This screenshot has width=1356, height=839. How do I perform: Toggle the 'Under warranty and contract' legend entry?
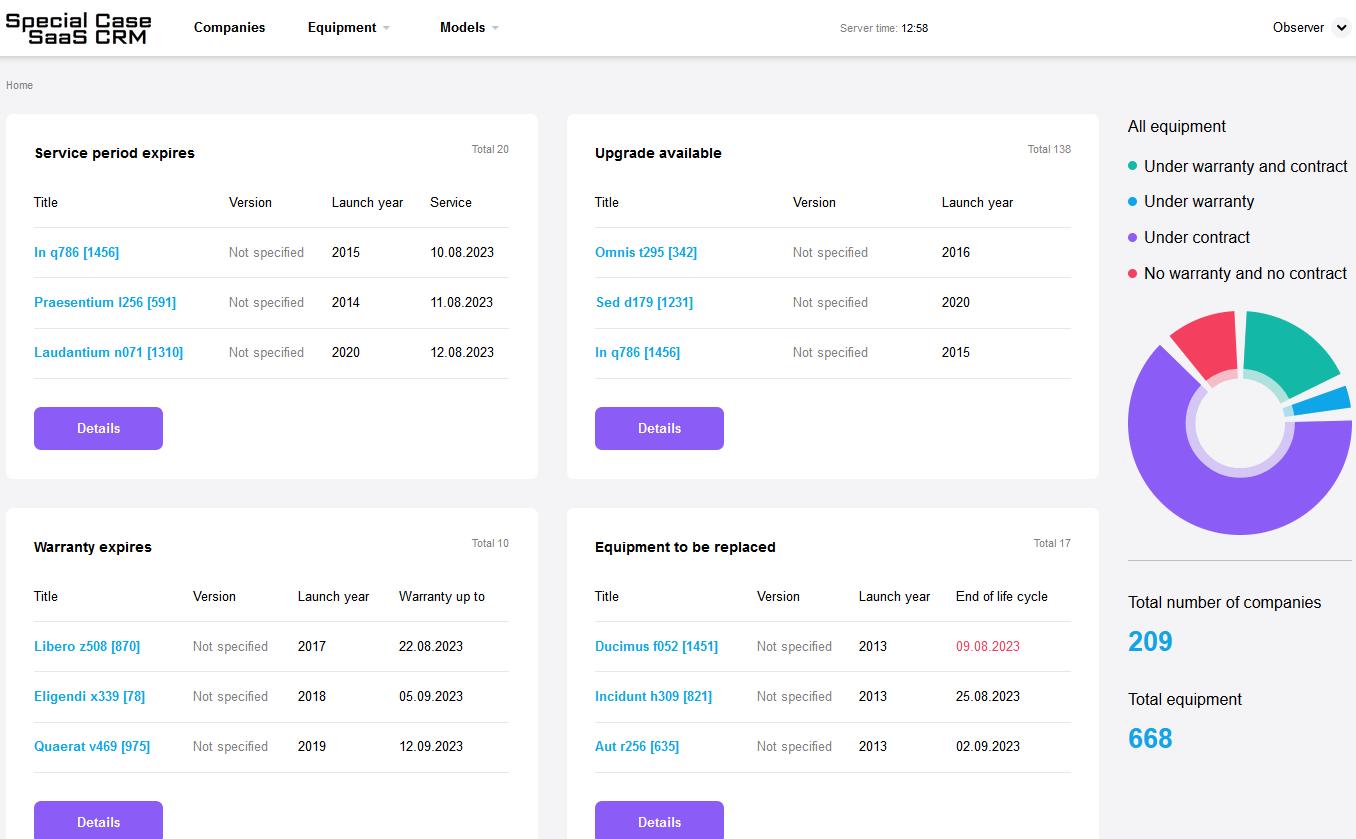(x=1245, y=167)
